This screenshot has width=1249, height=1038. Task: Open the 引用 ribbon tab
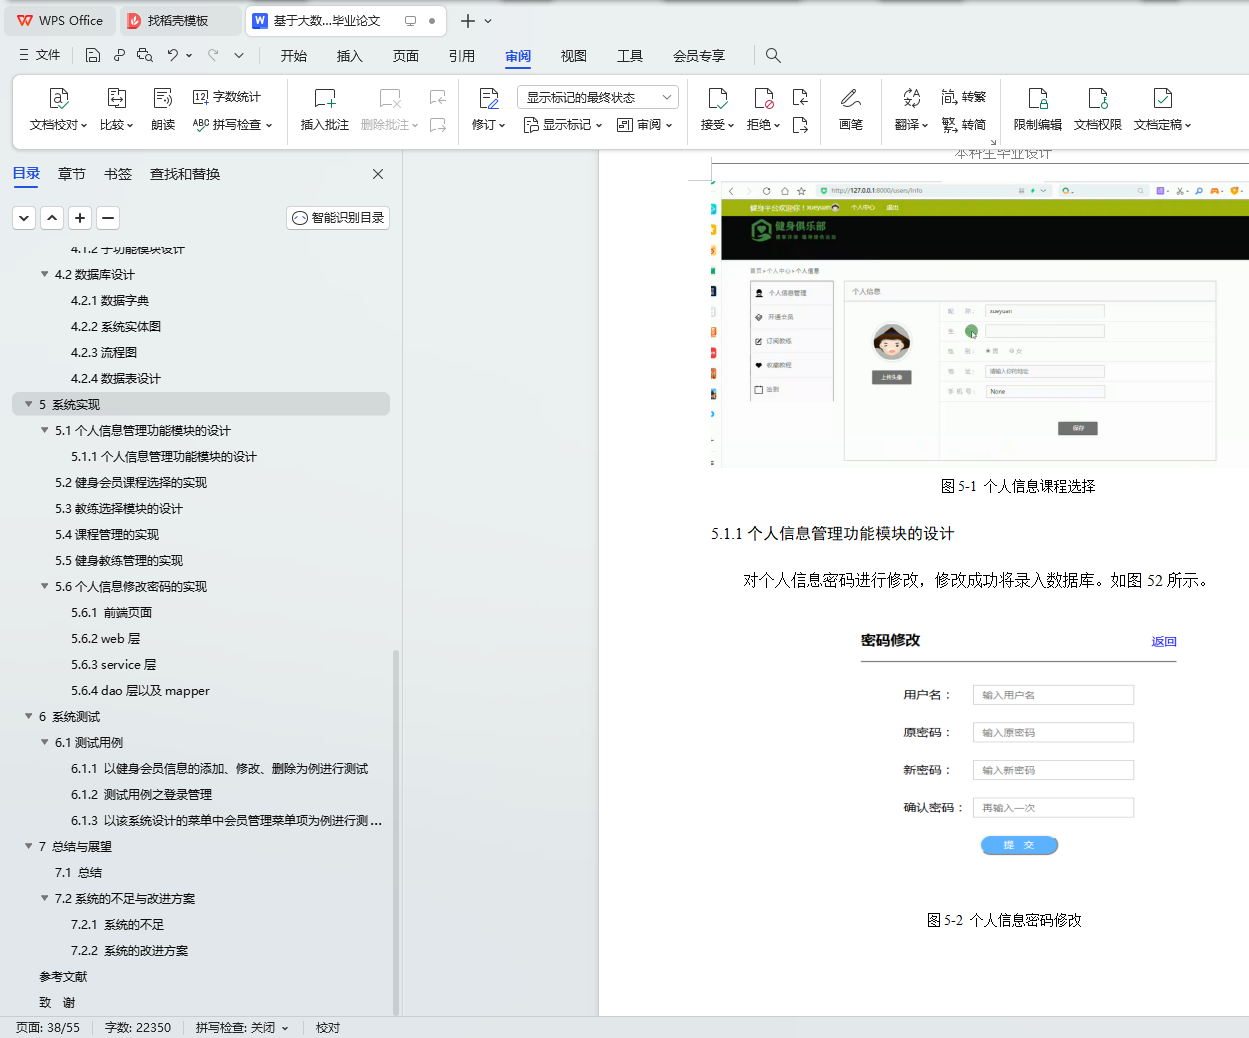462,56
